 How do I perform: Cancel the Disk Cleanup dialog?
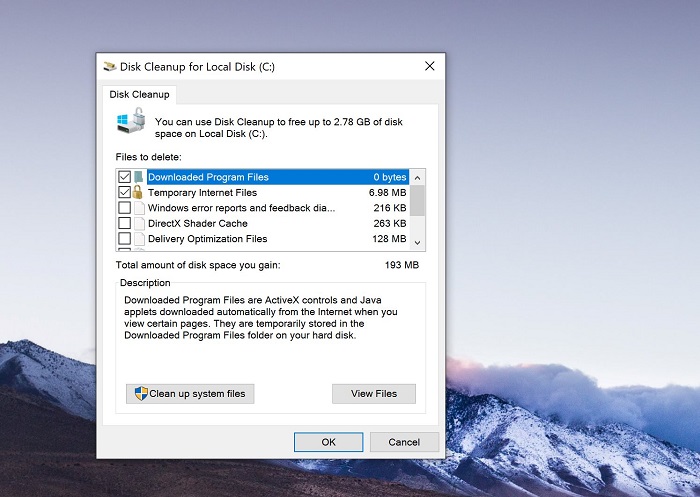403,442
